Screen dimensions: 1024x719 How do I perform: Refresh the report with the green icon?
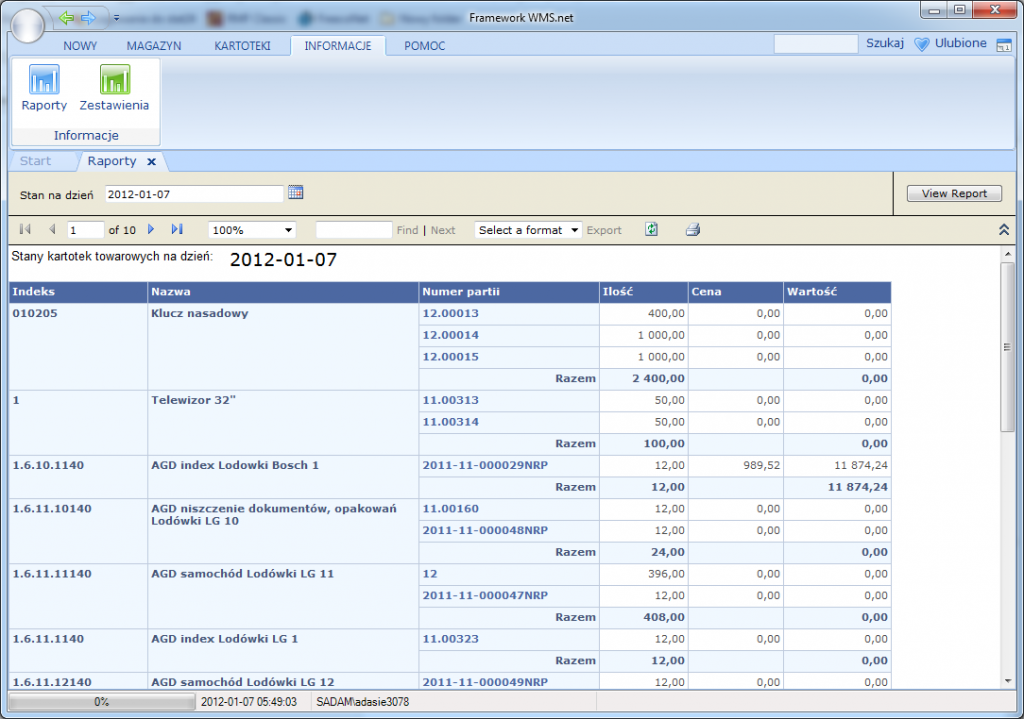tap(651, 230)
